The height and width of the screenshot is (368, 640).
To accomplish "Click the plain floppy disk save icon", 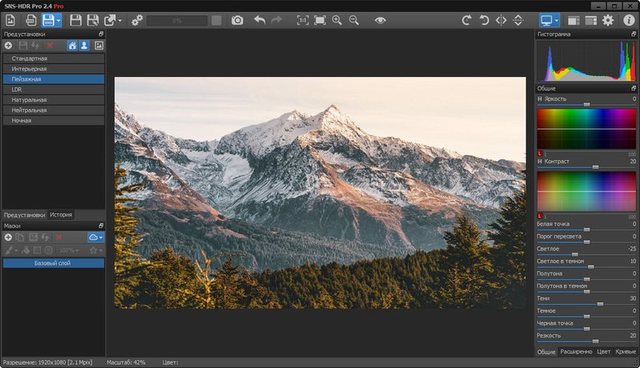I will [76, 20].
